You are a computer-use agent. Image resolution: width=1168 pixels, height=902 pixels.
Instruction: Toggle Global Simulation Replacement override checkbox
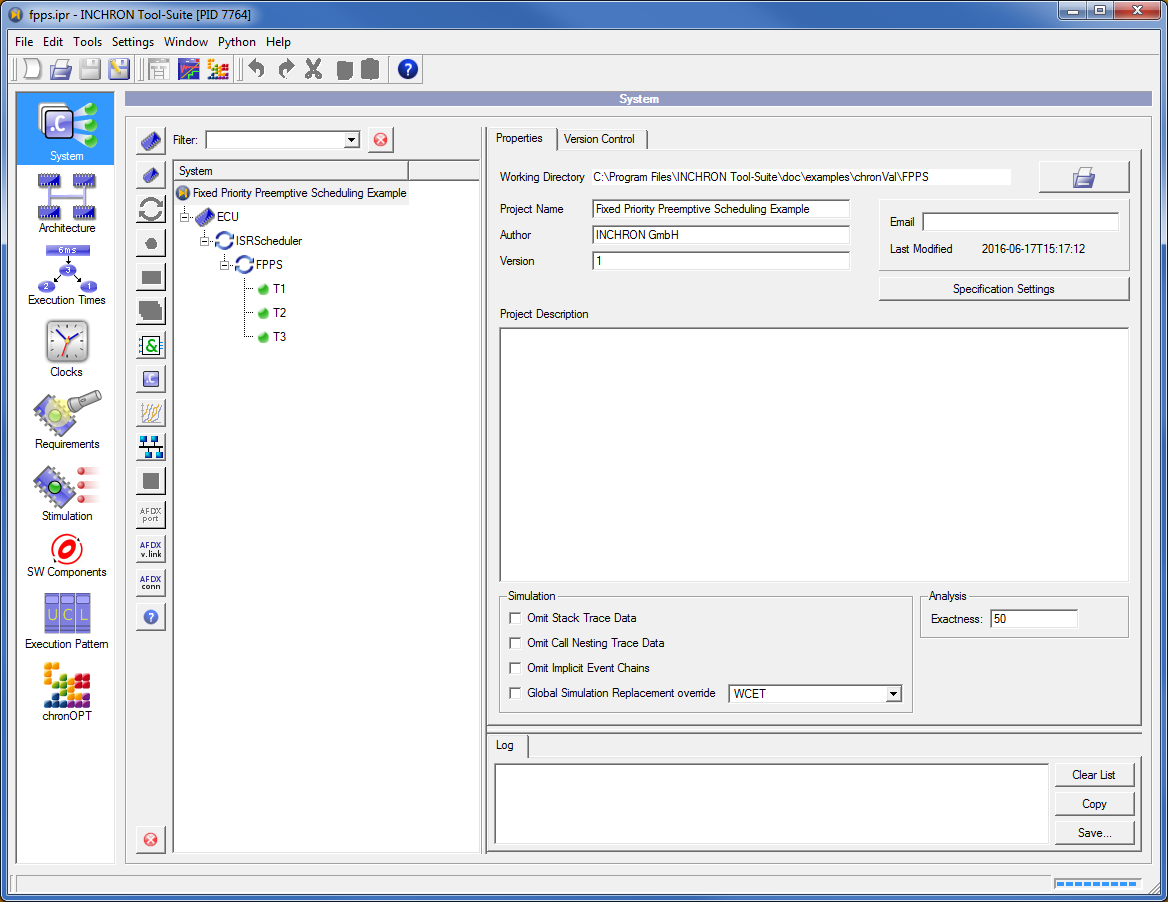(x=515, y=693)
